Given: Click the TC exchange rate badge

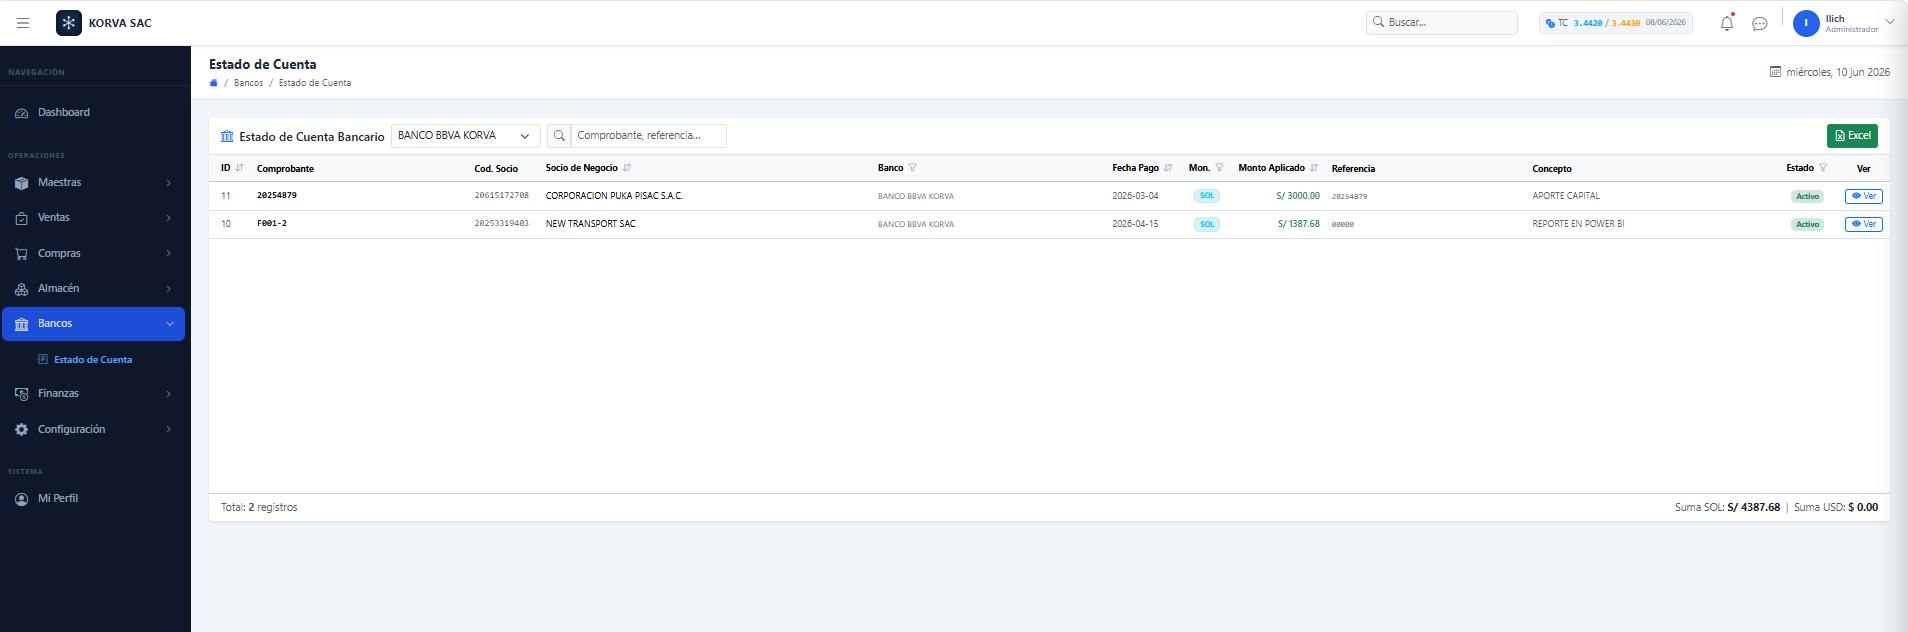Looking at the screenshot, I should [x=1616, y=23].
